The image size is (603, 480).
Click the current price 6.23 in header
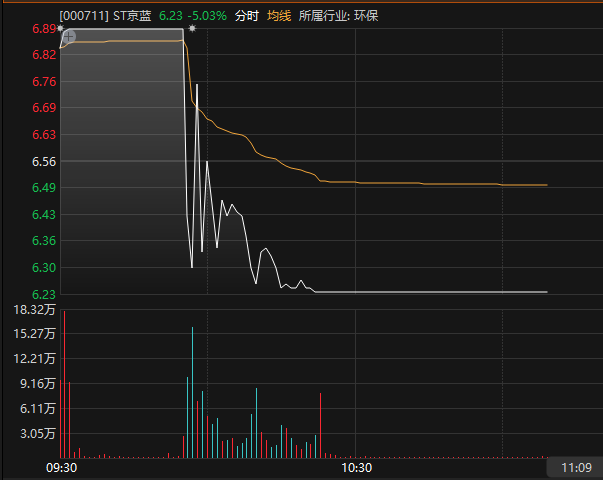point(171,16)
